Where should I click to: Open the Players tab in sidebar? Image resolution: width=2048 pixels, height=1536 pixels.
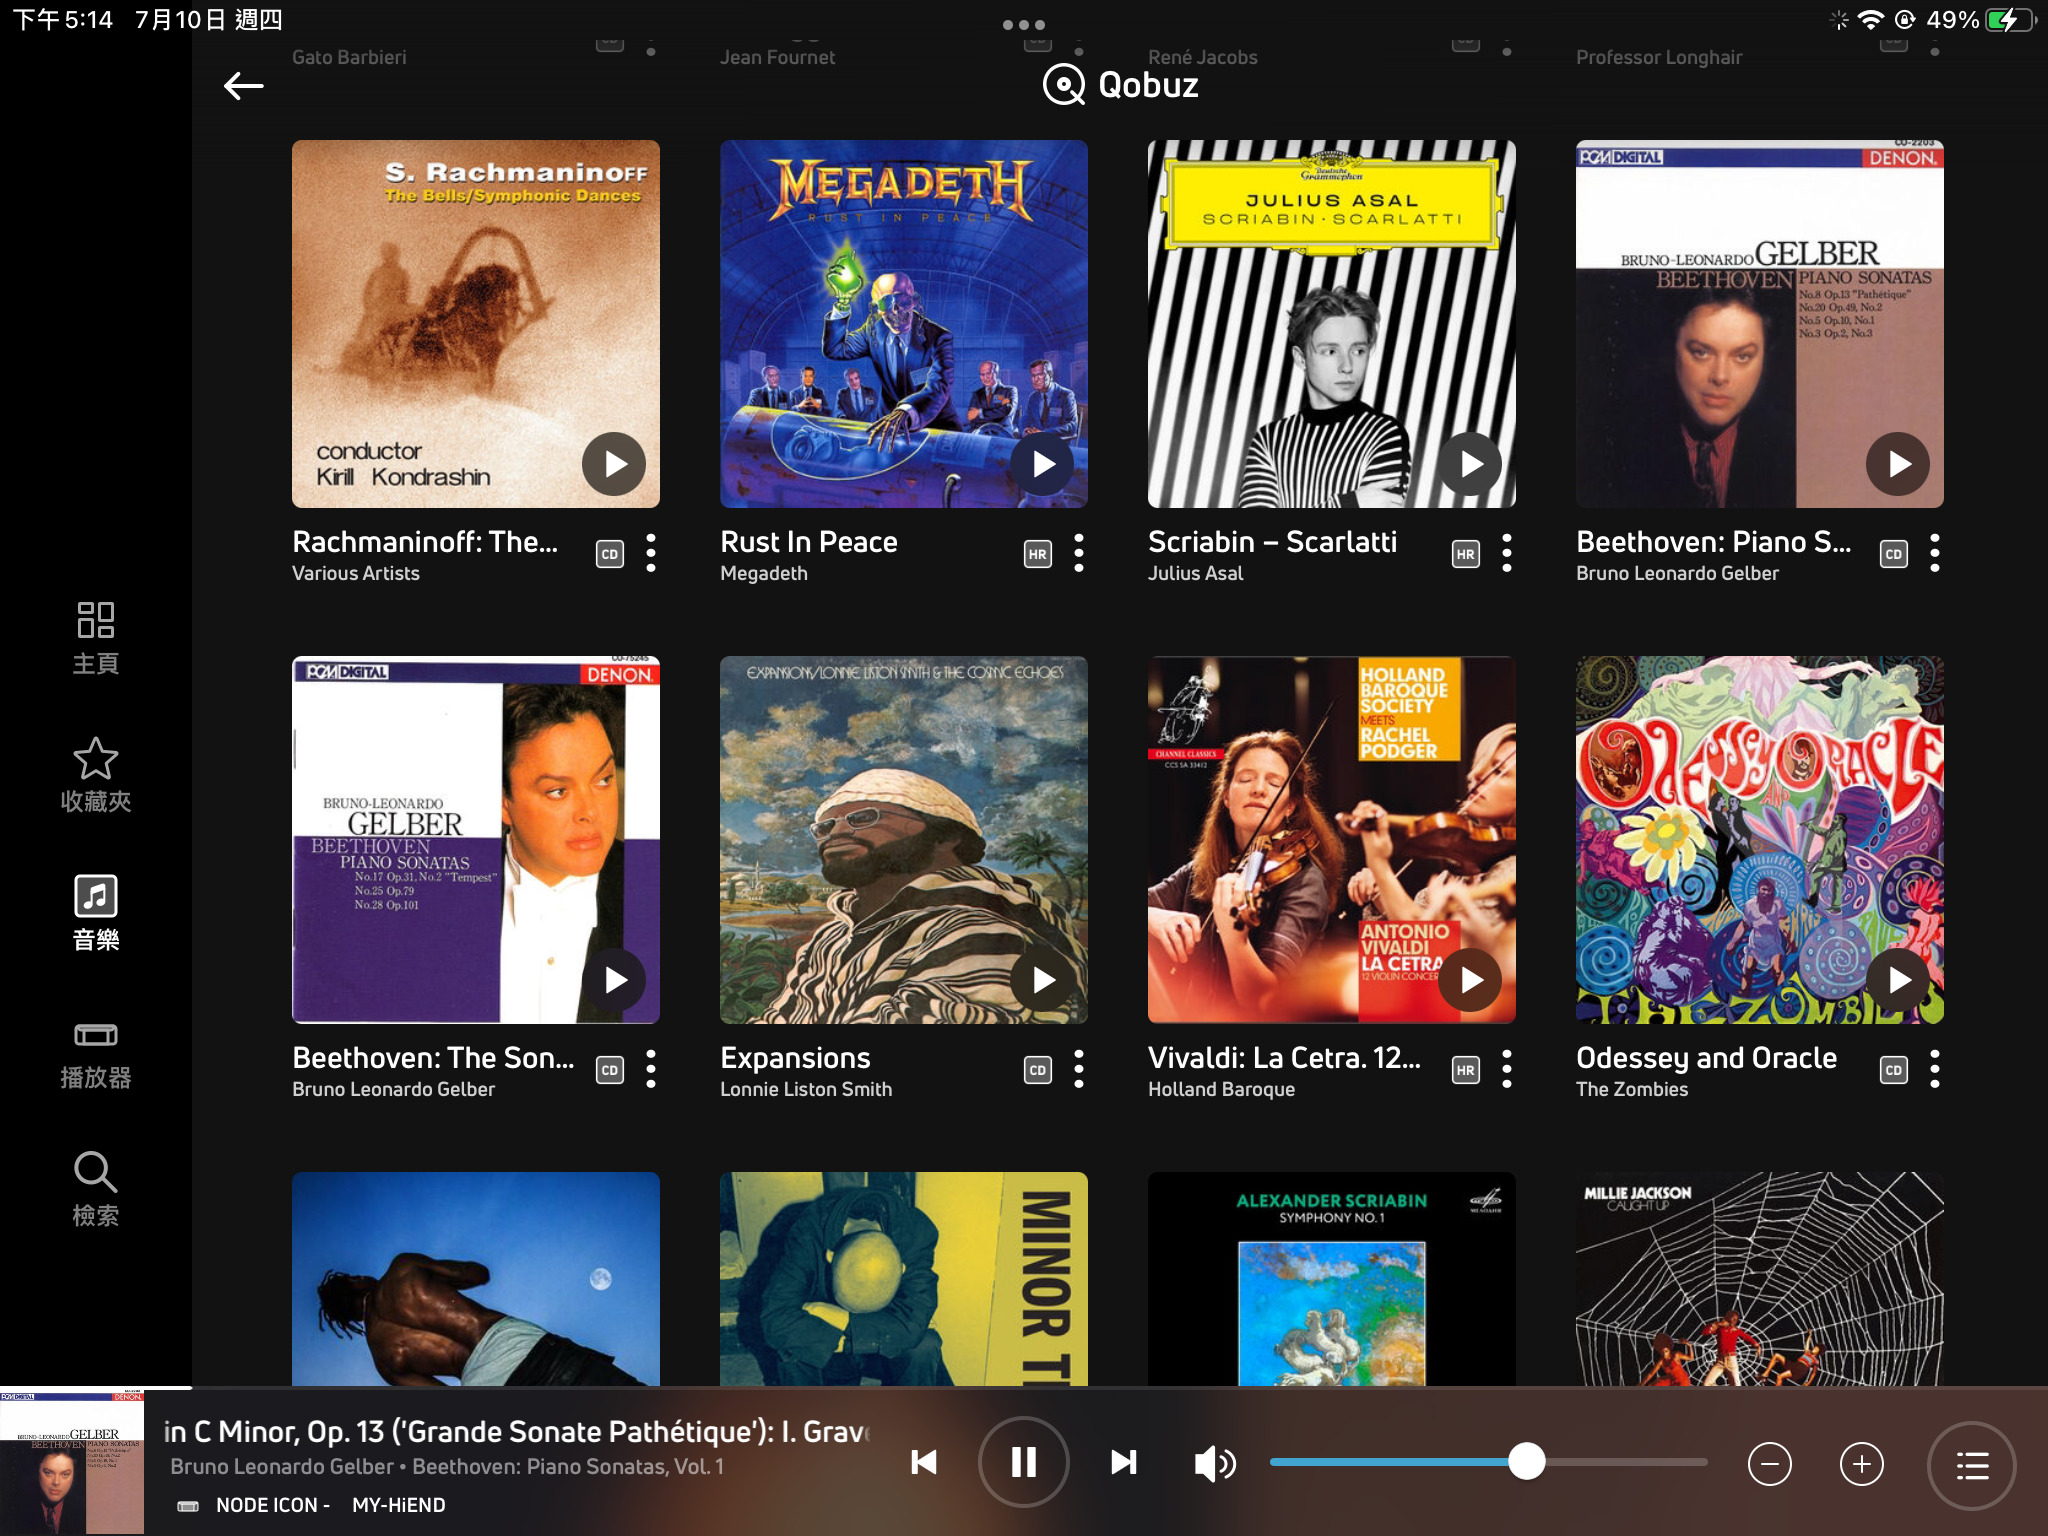[x=96, y=1055]
